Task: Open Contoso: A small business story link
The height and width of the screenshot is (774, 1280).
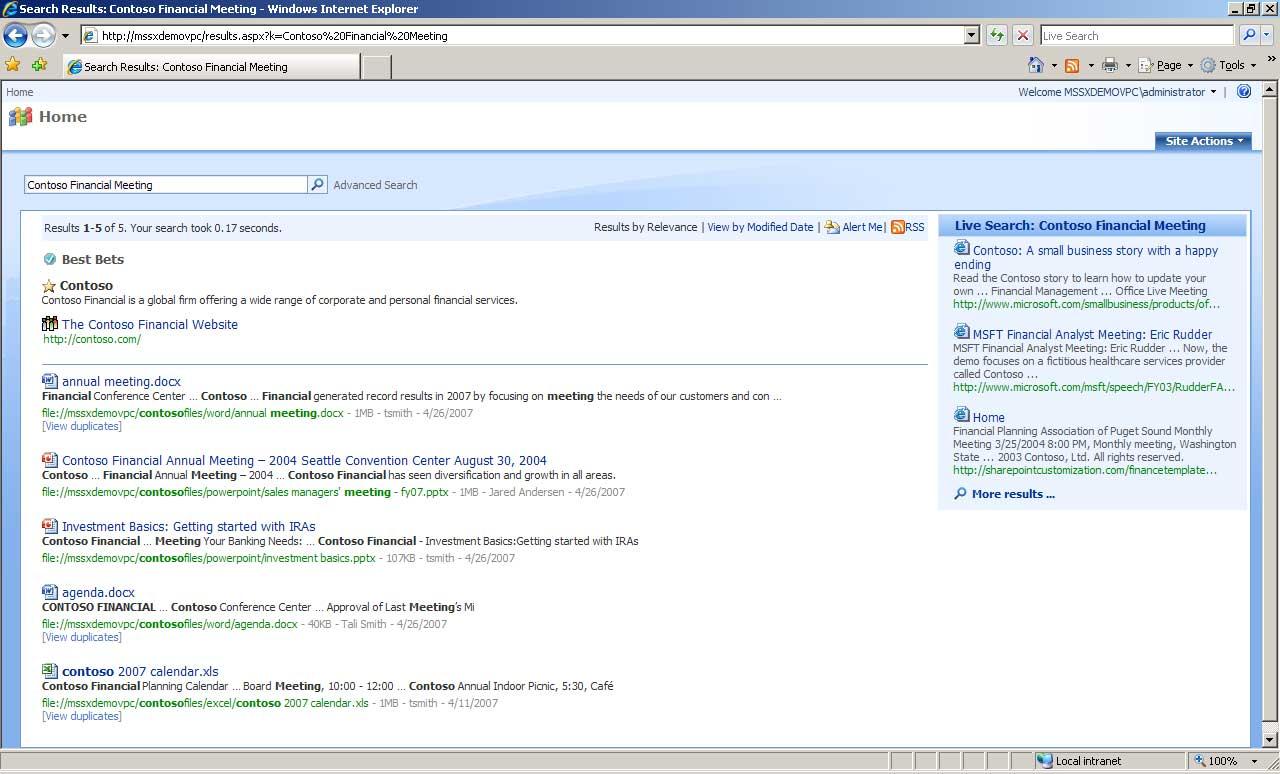Action: point(1086,258)
